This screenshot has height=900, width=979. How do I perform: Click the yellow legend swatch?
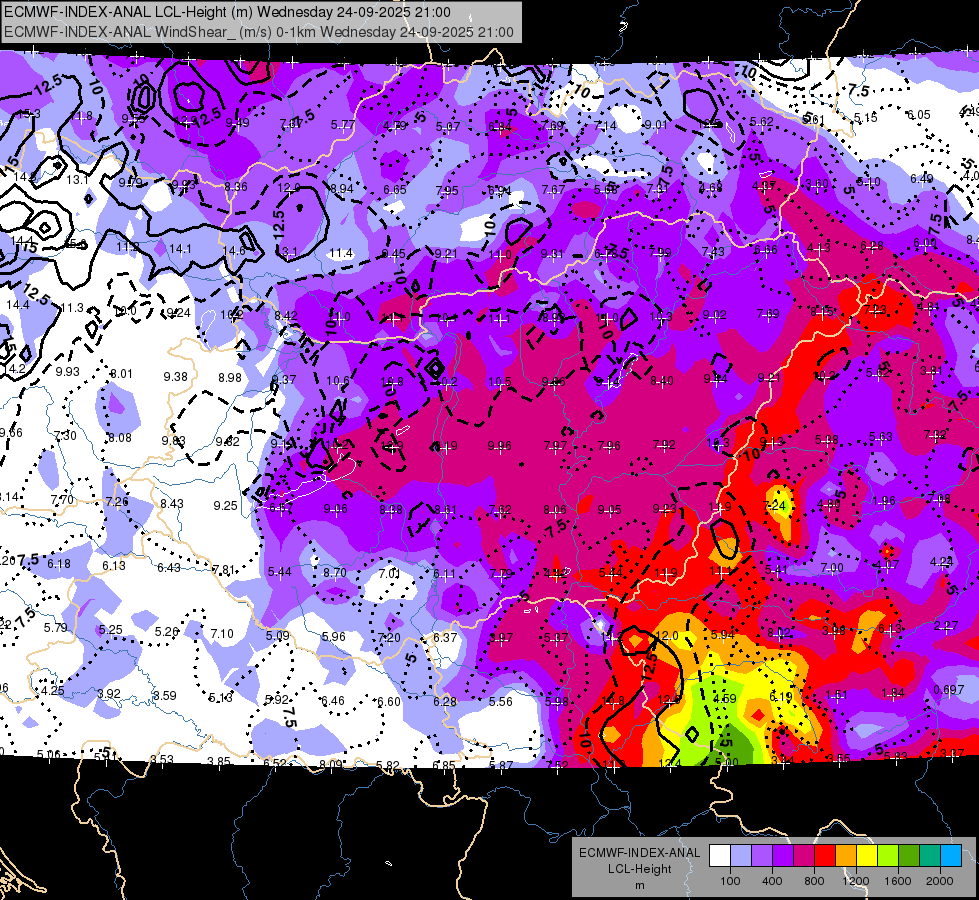tap(867, 856)
